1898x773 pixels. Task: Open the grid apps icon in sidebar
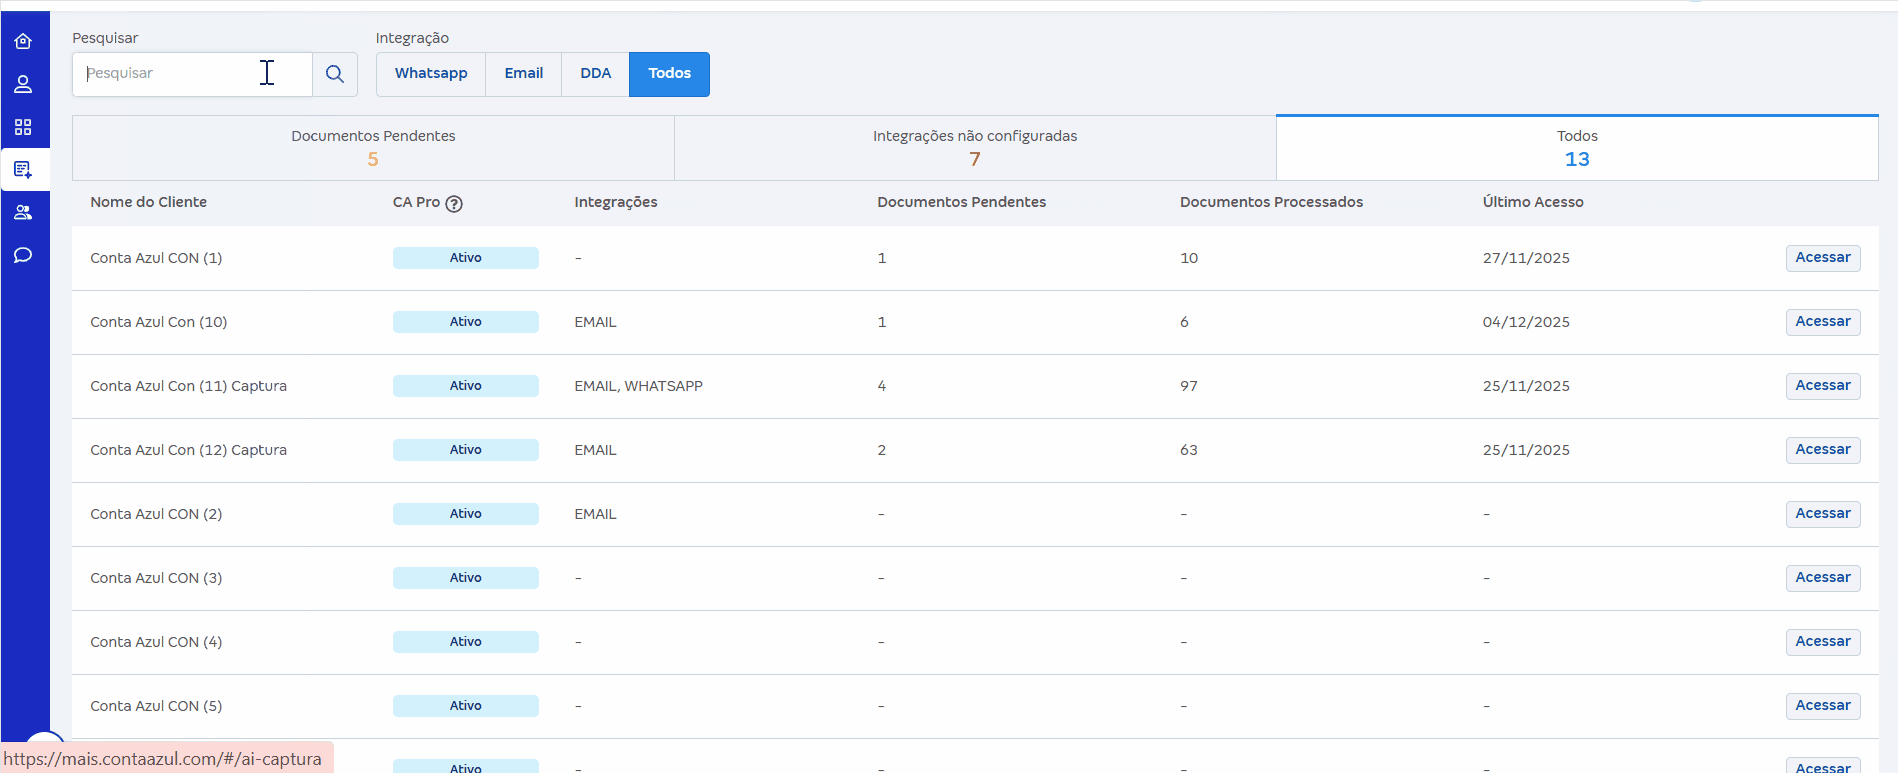(x=23, y=127)
